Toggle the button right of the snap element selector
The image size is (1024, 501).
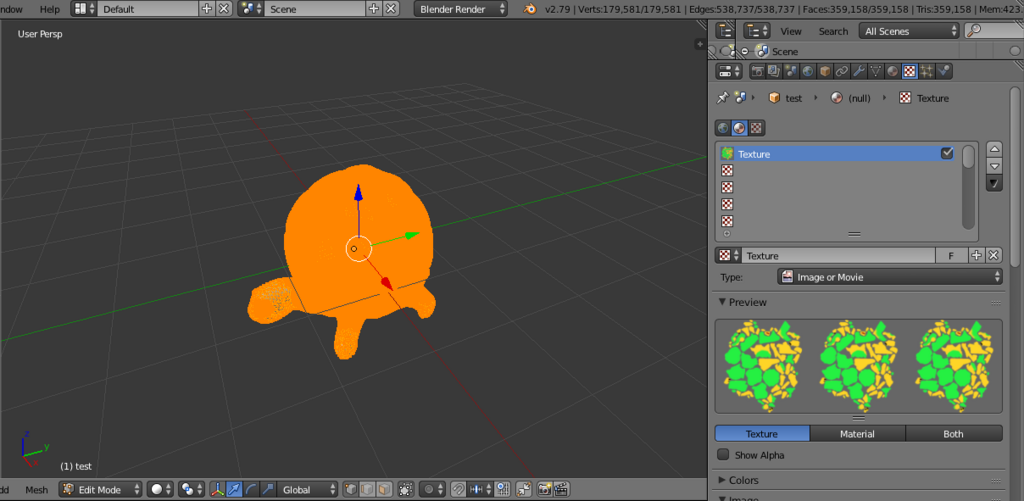coord(502,489)
